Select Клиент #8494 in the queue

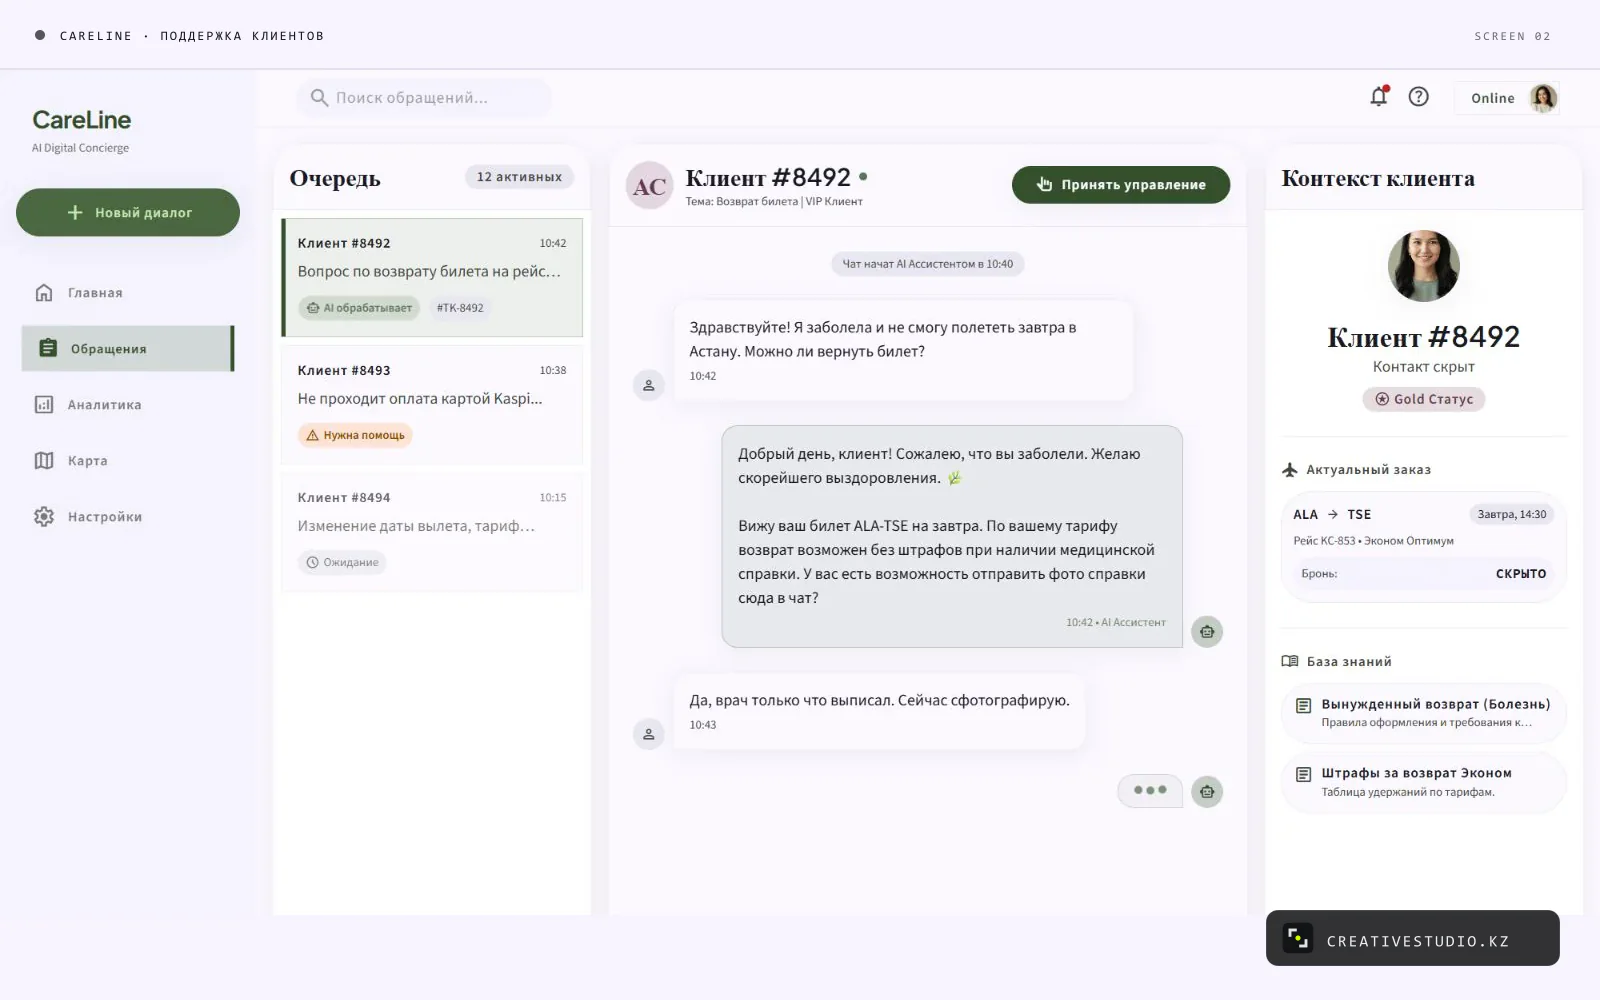pyautogui.click(x=432, y=531)
